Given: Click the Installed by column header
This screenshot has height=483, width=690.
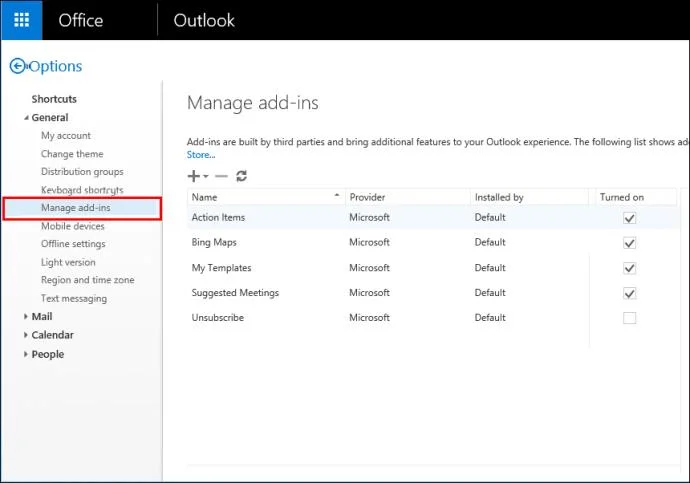Looking at the screenshot, I should click(529, 197).
